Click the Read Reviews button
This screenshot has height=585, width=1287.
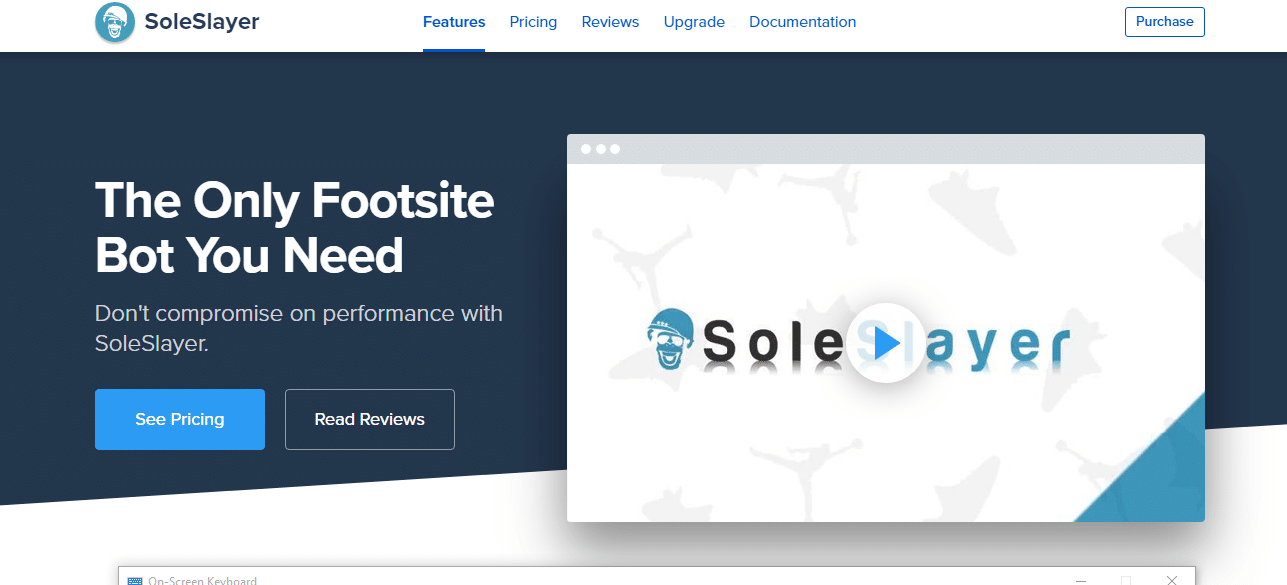point(370,419)
